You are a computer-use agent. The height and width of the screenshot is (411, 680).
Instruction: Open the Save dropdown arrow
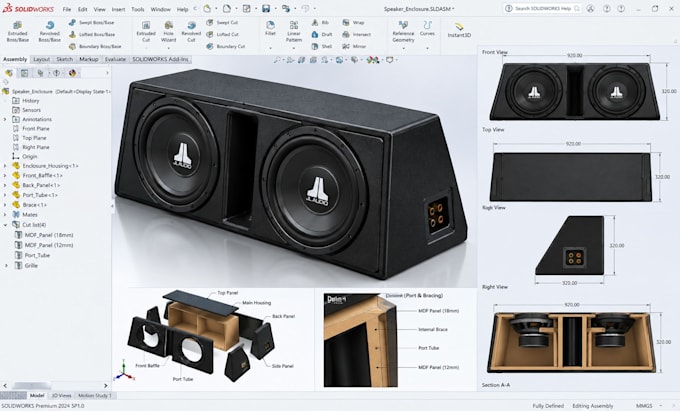(x=275, y=9)
